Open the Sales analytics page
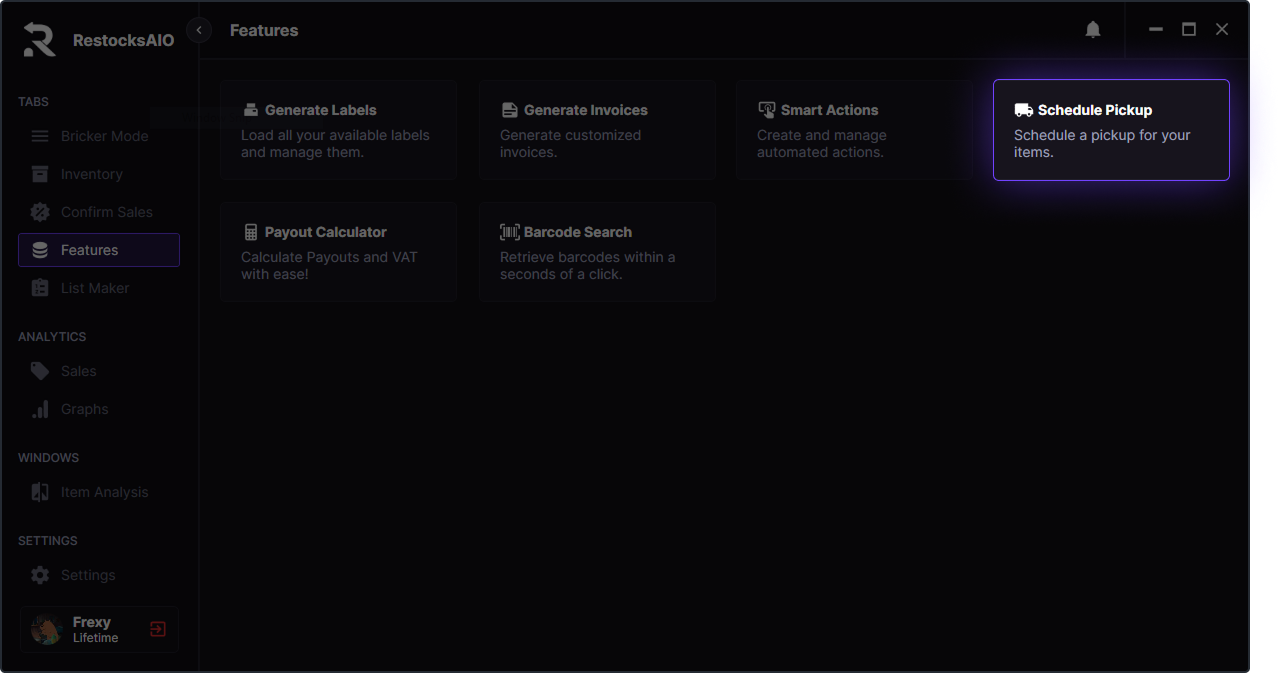The width and height of the screenshot is (1281, 673). (78, 371)
